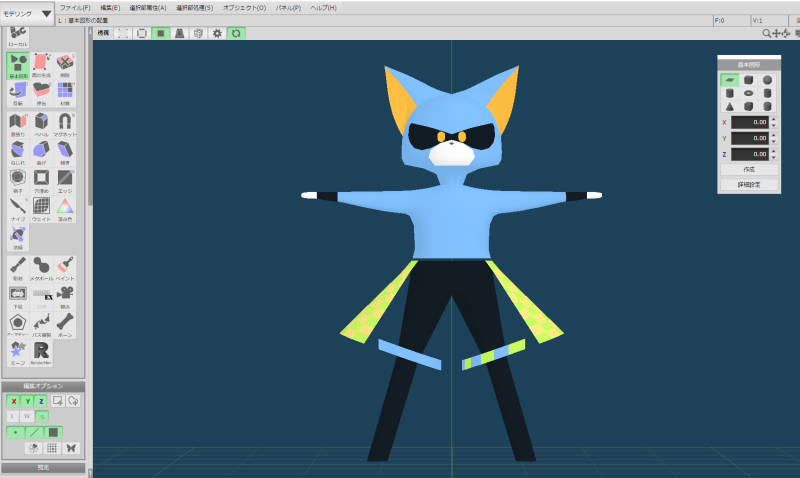Select the ベベル (bevel) tool
Image resolution: width=800 pixels, height=478 pixels.
pos(41,125)
